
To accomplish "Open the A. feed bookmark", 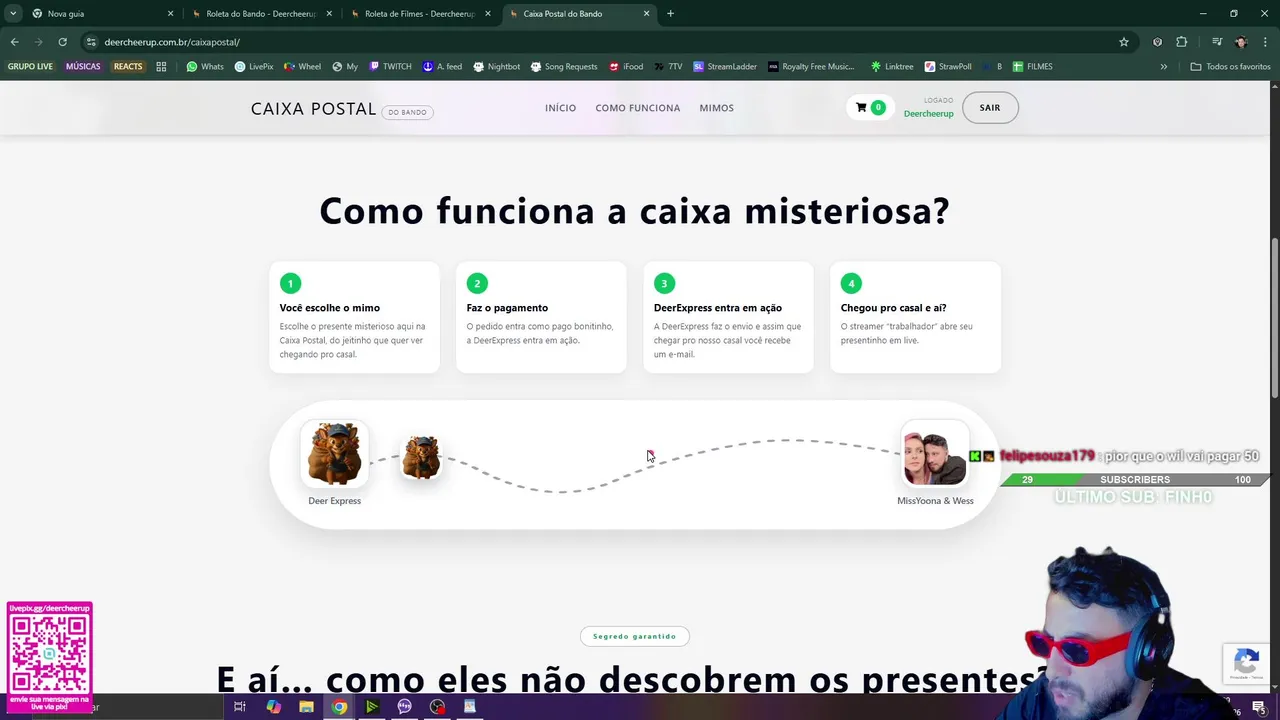I will pos(442,67).
